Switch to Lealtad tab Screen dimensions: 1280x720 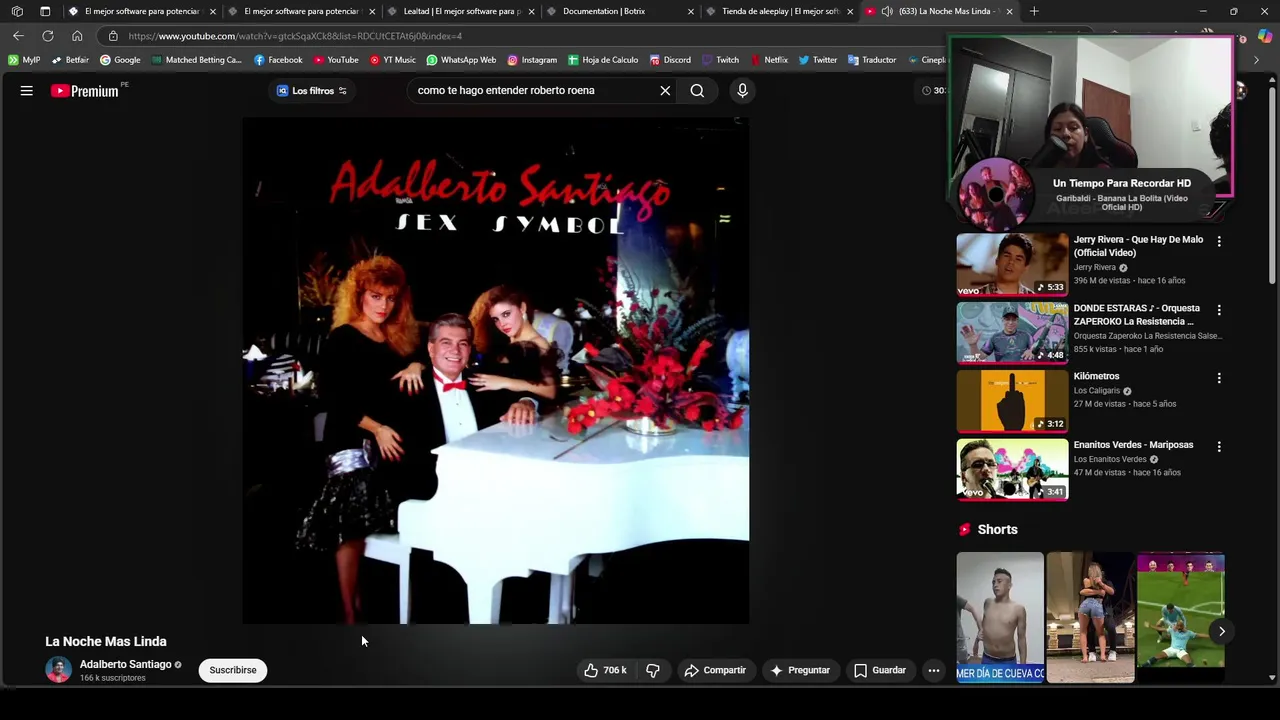pos(462,11)
